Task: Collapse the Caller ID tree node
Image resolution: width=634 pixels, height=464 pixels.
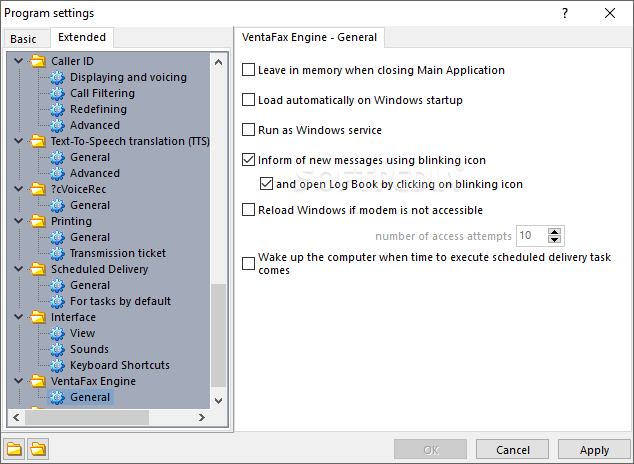Action: coord(18,61)
